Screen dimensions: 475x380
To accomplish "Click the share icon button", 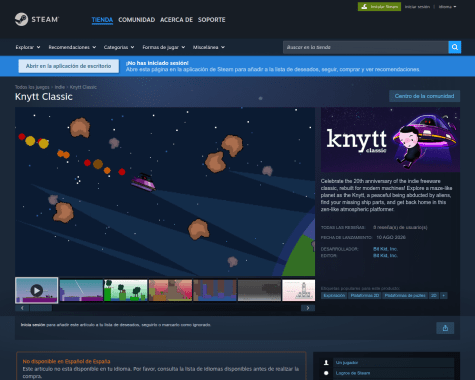I will (x=445, y=328).
